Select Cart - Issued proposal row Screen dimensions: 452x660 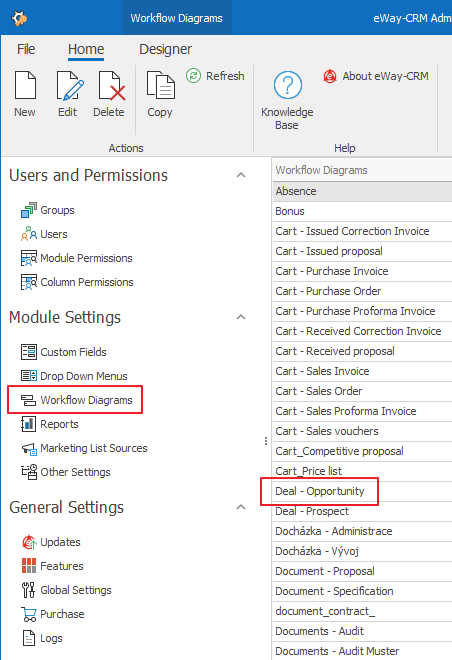pos(362,251)
